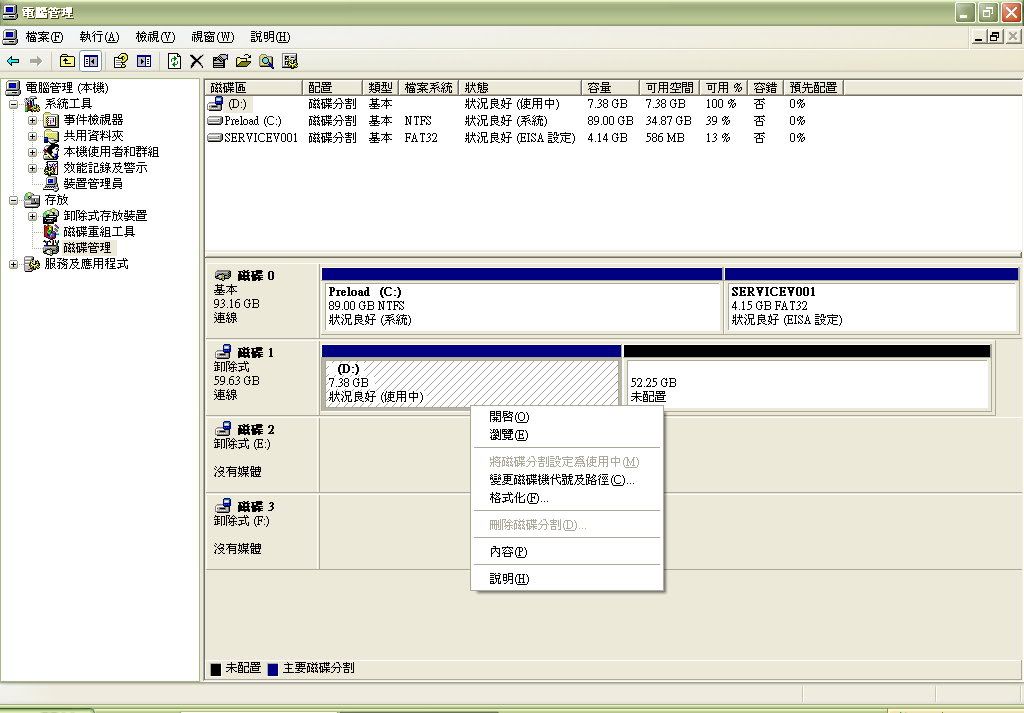Image resolution: width=1024 pixels, height=713 pixels.
Task: Click the Refresh toolbar icon
Action: 174,61
